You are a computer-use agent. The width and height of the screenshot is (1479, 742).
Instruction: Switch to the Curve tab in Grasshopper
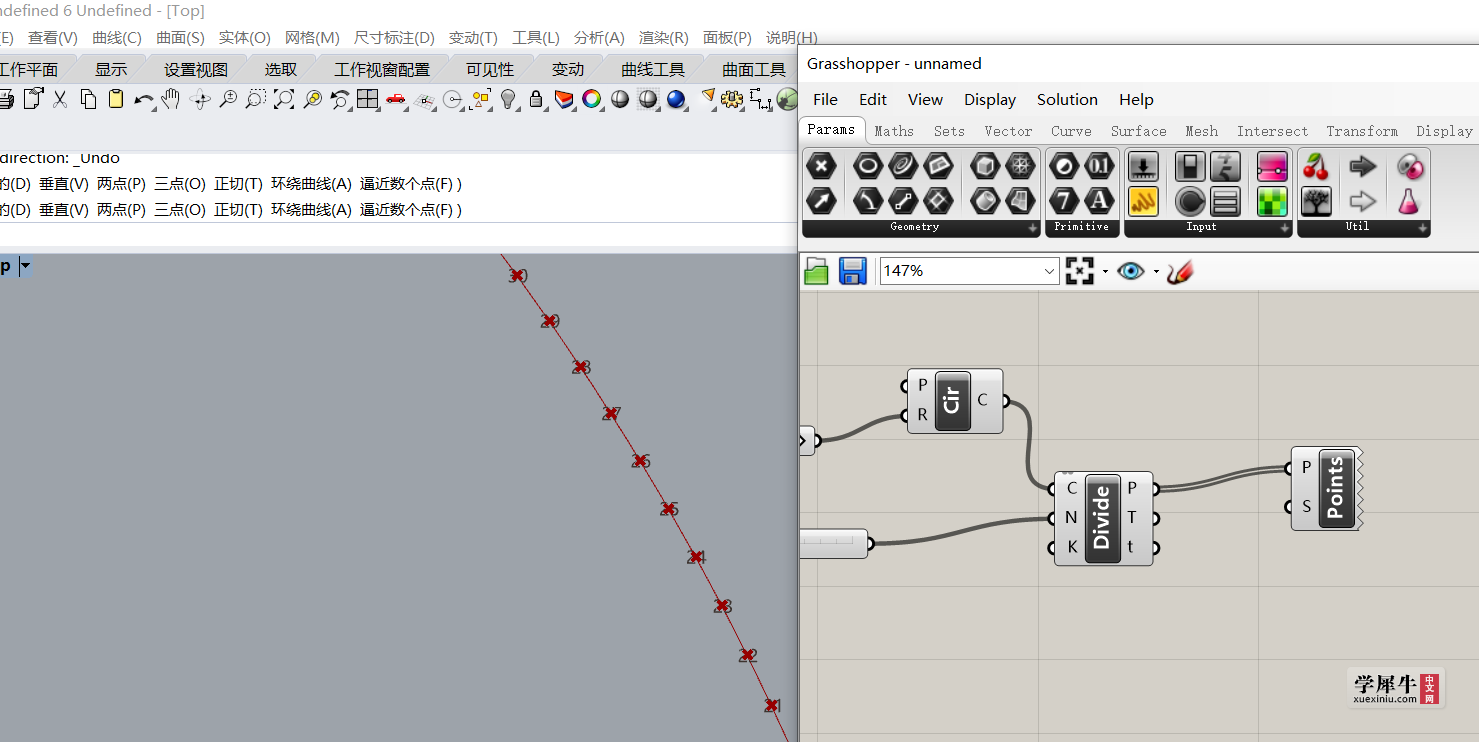coord(1071,131)
